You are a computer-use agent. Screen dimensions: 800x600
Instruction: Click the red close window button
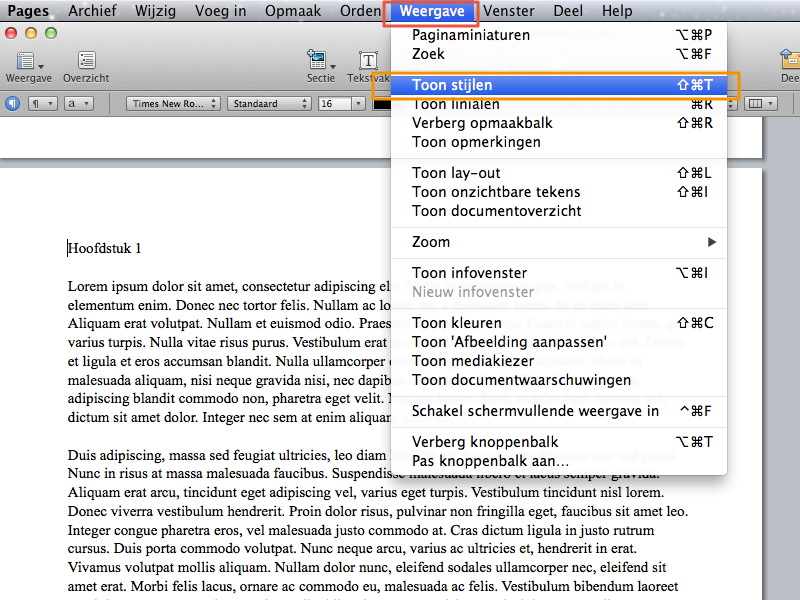coord(11,34)
